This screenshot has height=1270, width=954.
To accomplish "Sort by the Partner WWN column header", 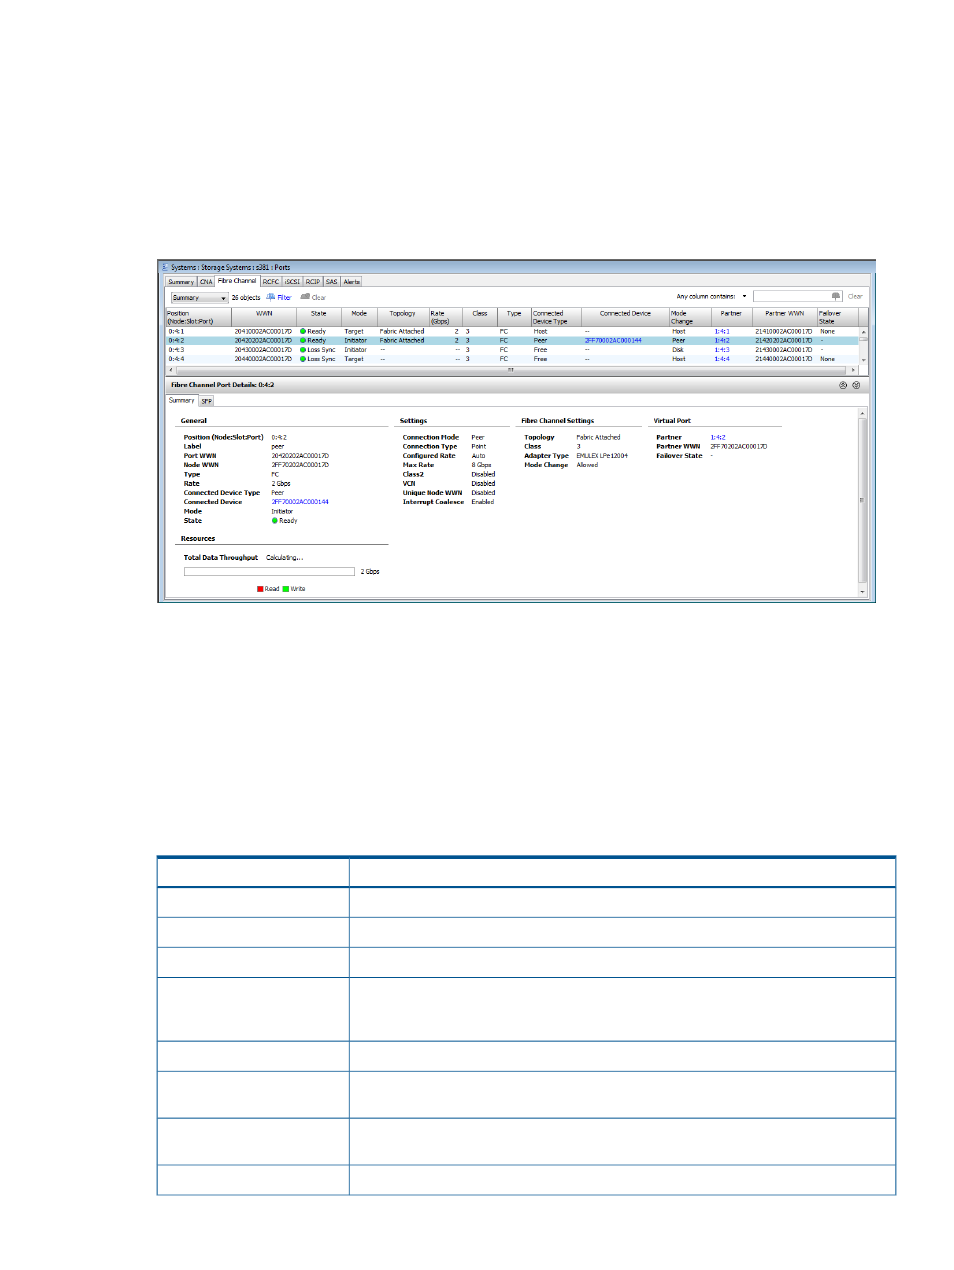I will [785, 317].
